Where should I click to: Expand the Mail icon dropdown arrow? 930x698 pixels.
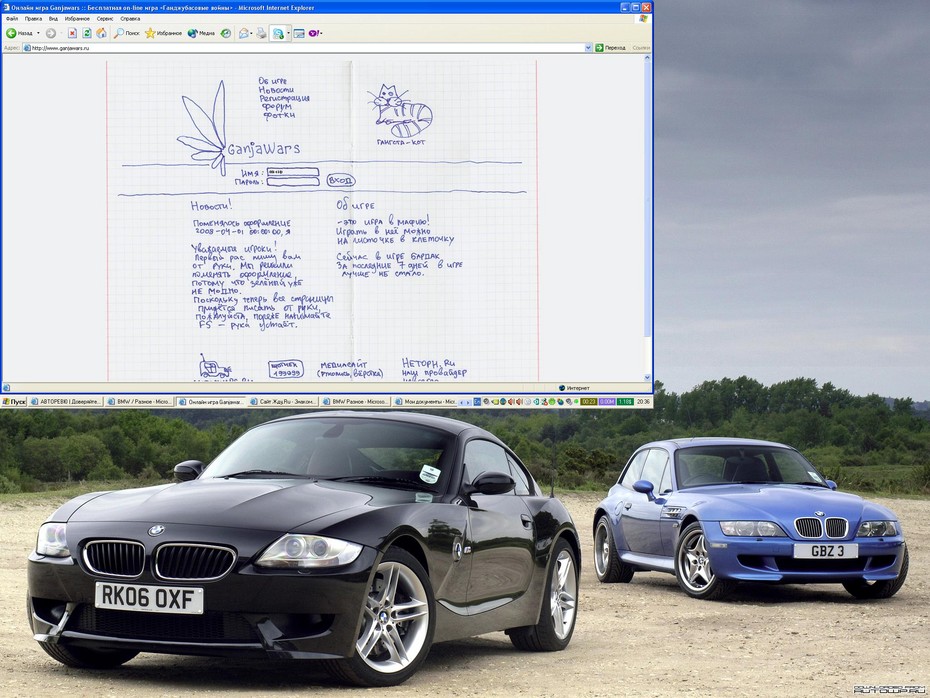(251, 33)
